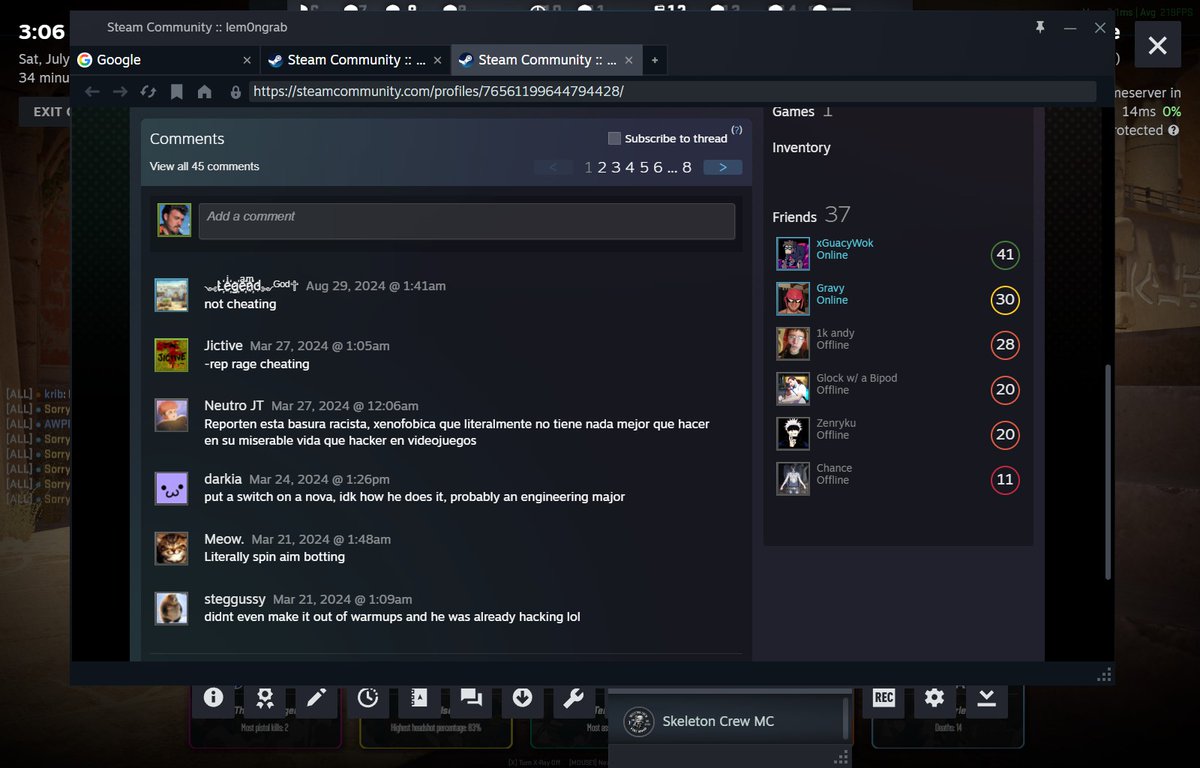This screenshot has height=768, width=1200.
Task: Open the discussions chat bubbles icon
Action: coord(471,698)
